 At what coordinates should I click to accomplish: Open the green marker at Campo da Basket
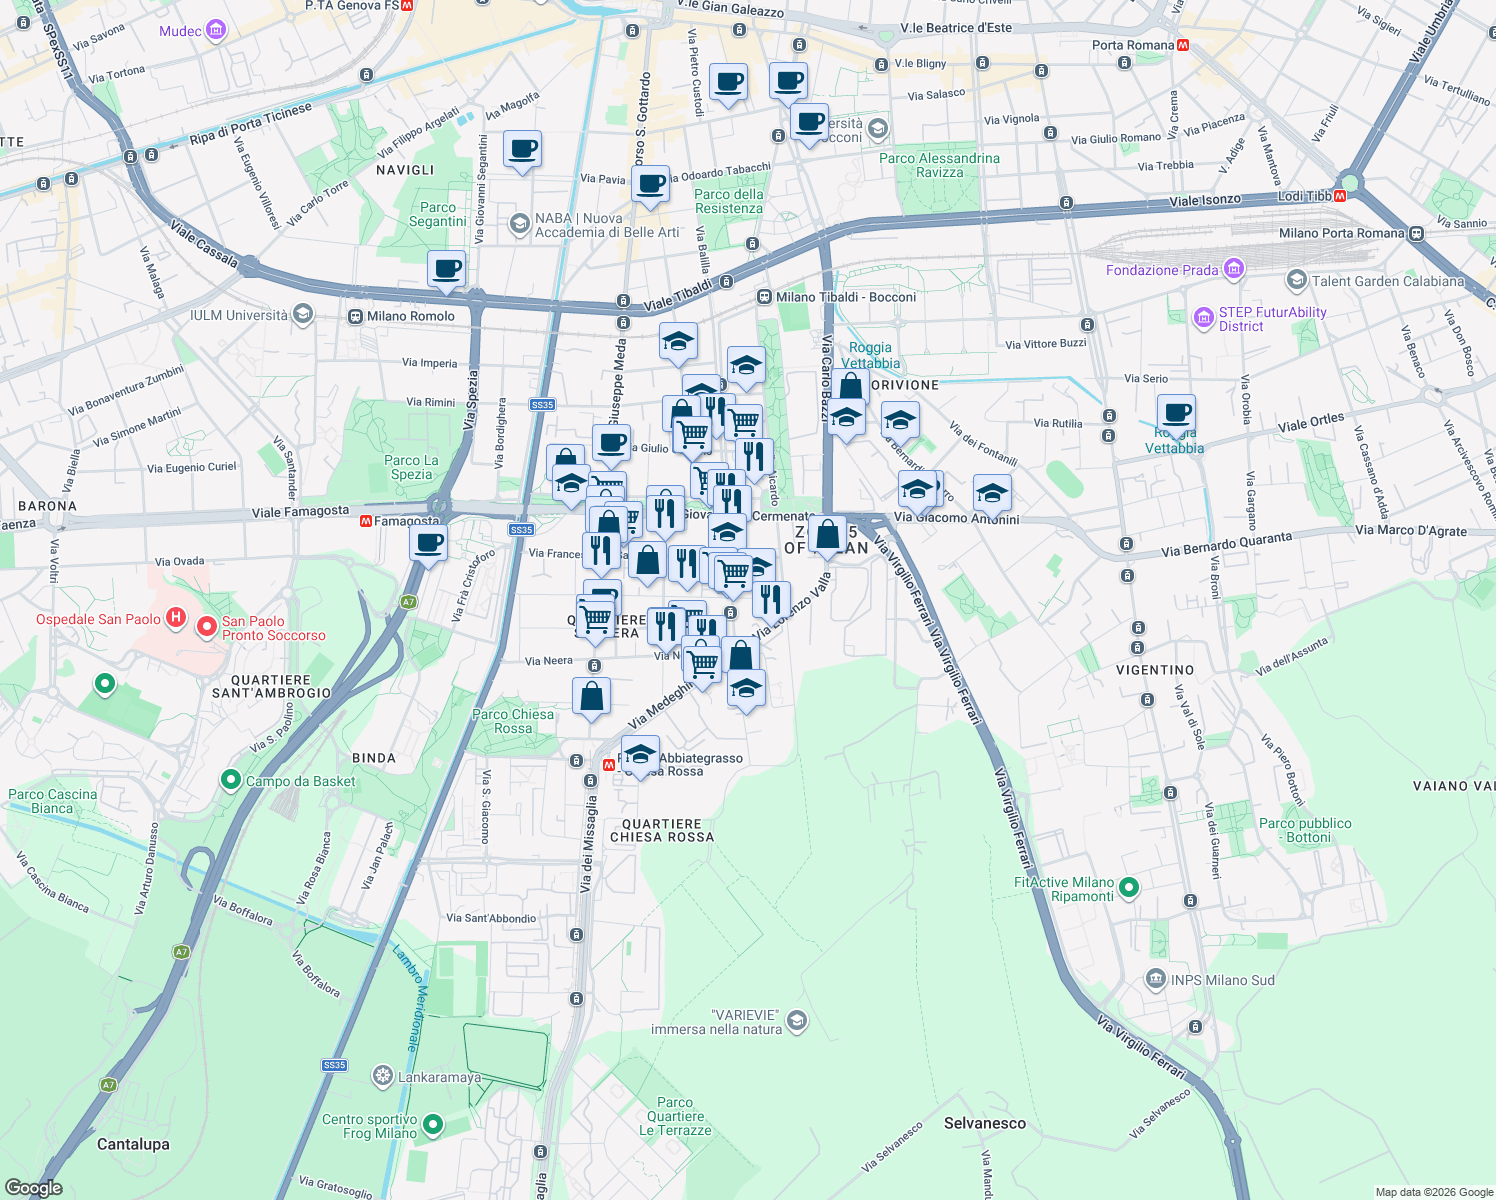(232, 780)
